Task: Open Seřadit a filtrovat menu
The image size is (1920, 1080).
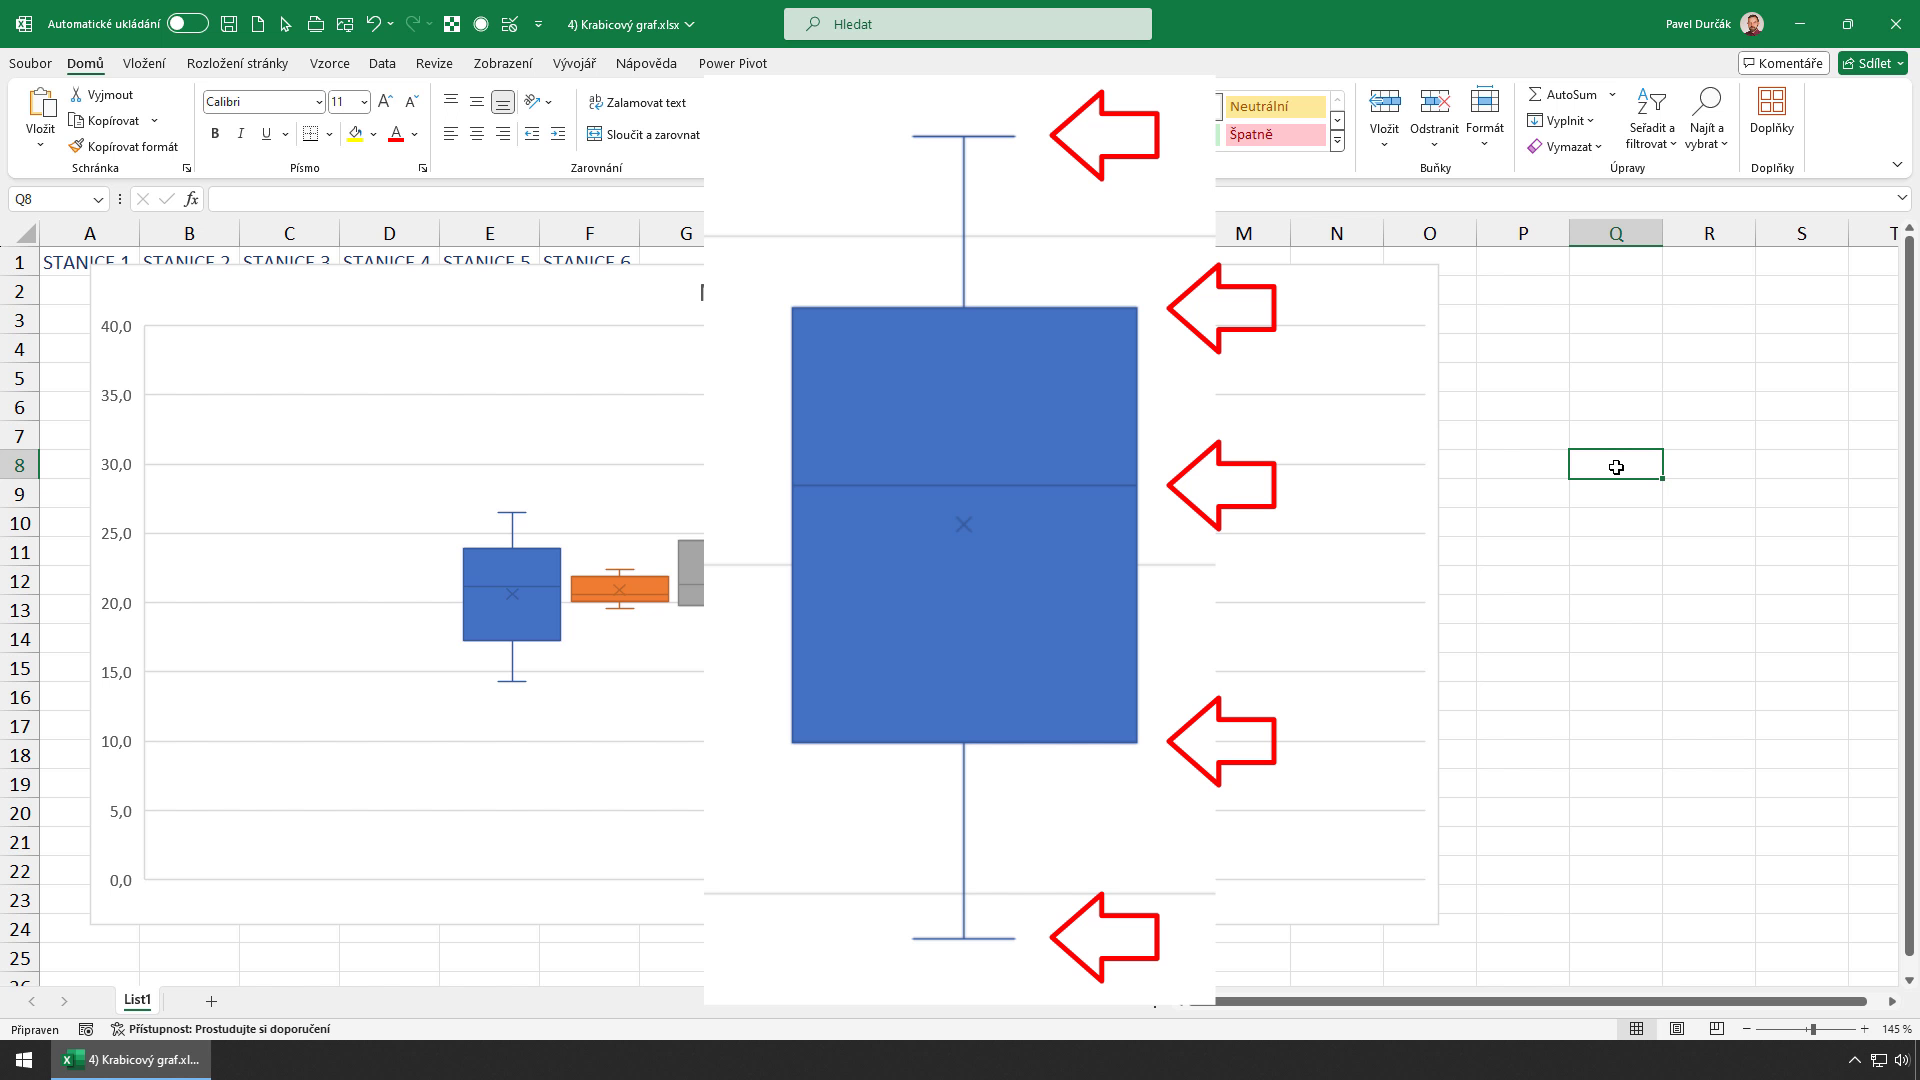Action: coord(1651,118)
